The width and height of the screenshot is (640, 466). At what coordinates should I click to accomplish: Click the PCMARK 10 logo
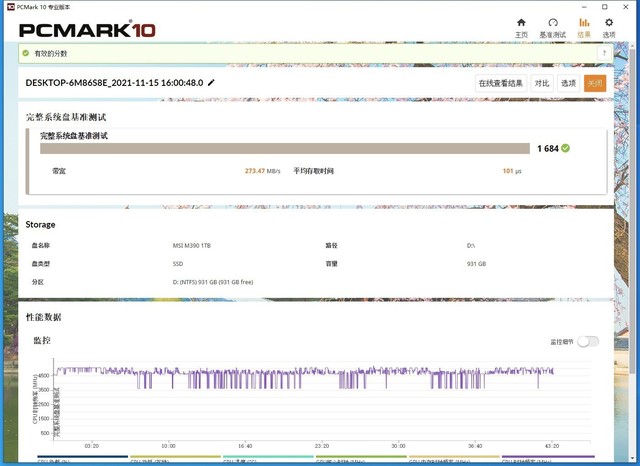coord(87,29)
